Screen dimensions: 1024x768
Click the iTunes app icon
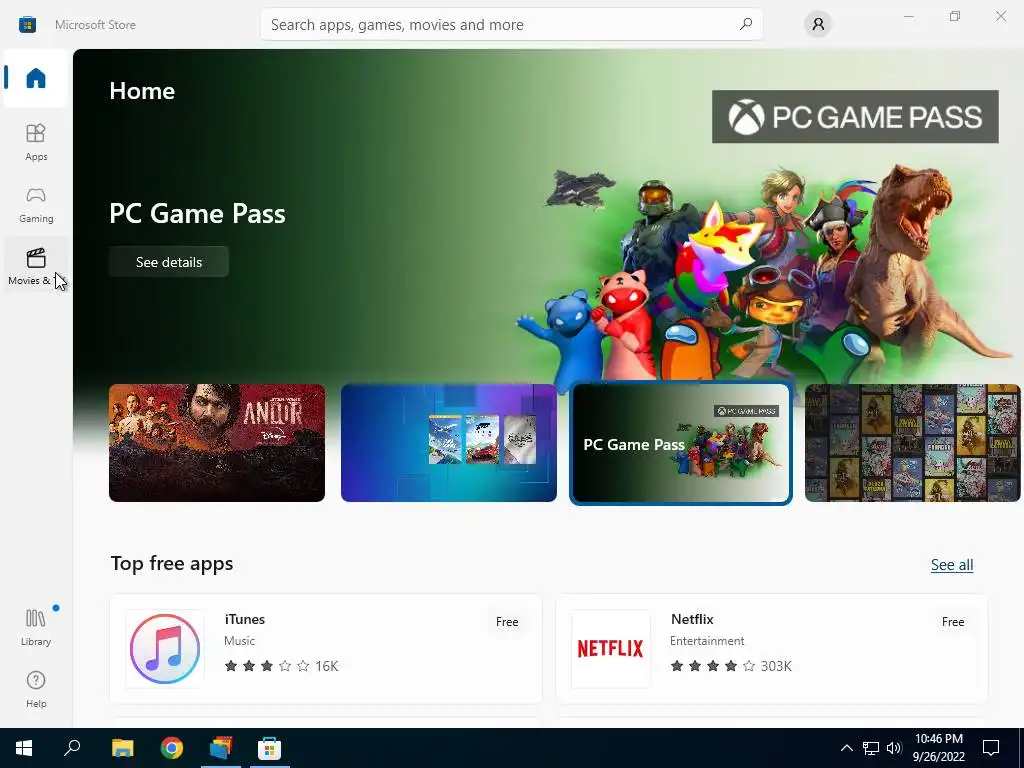(x=165, y=648)
